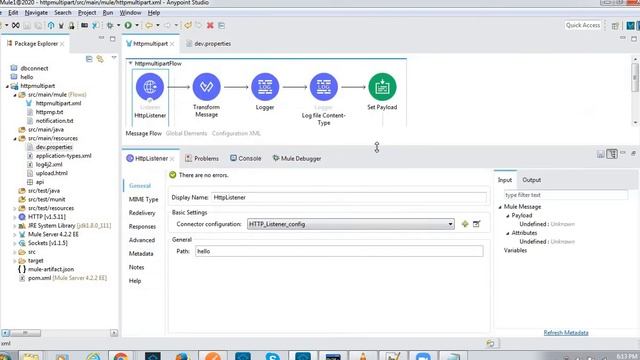Select log4j2.xml in Package Explorer

[49, 164]
